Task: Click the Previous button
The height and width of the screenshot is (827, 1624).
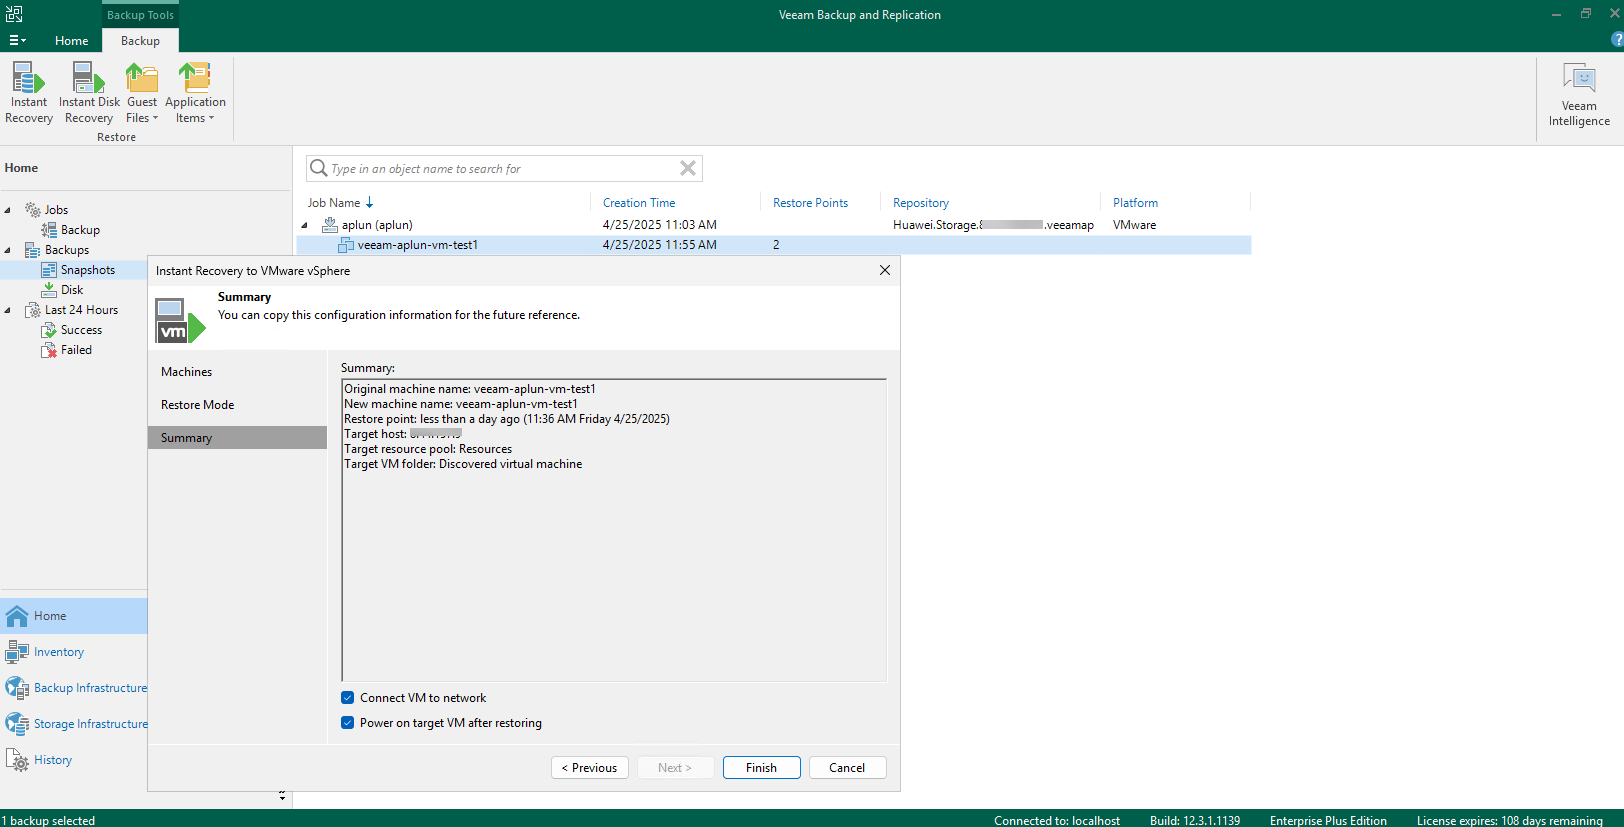Action: coord(590,768)
